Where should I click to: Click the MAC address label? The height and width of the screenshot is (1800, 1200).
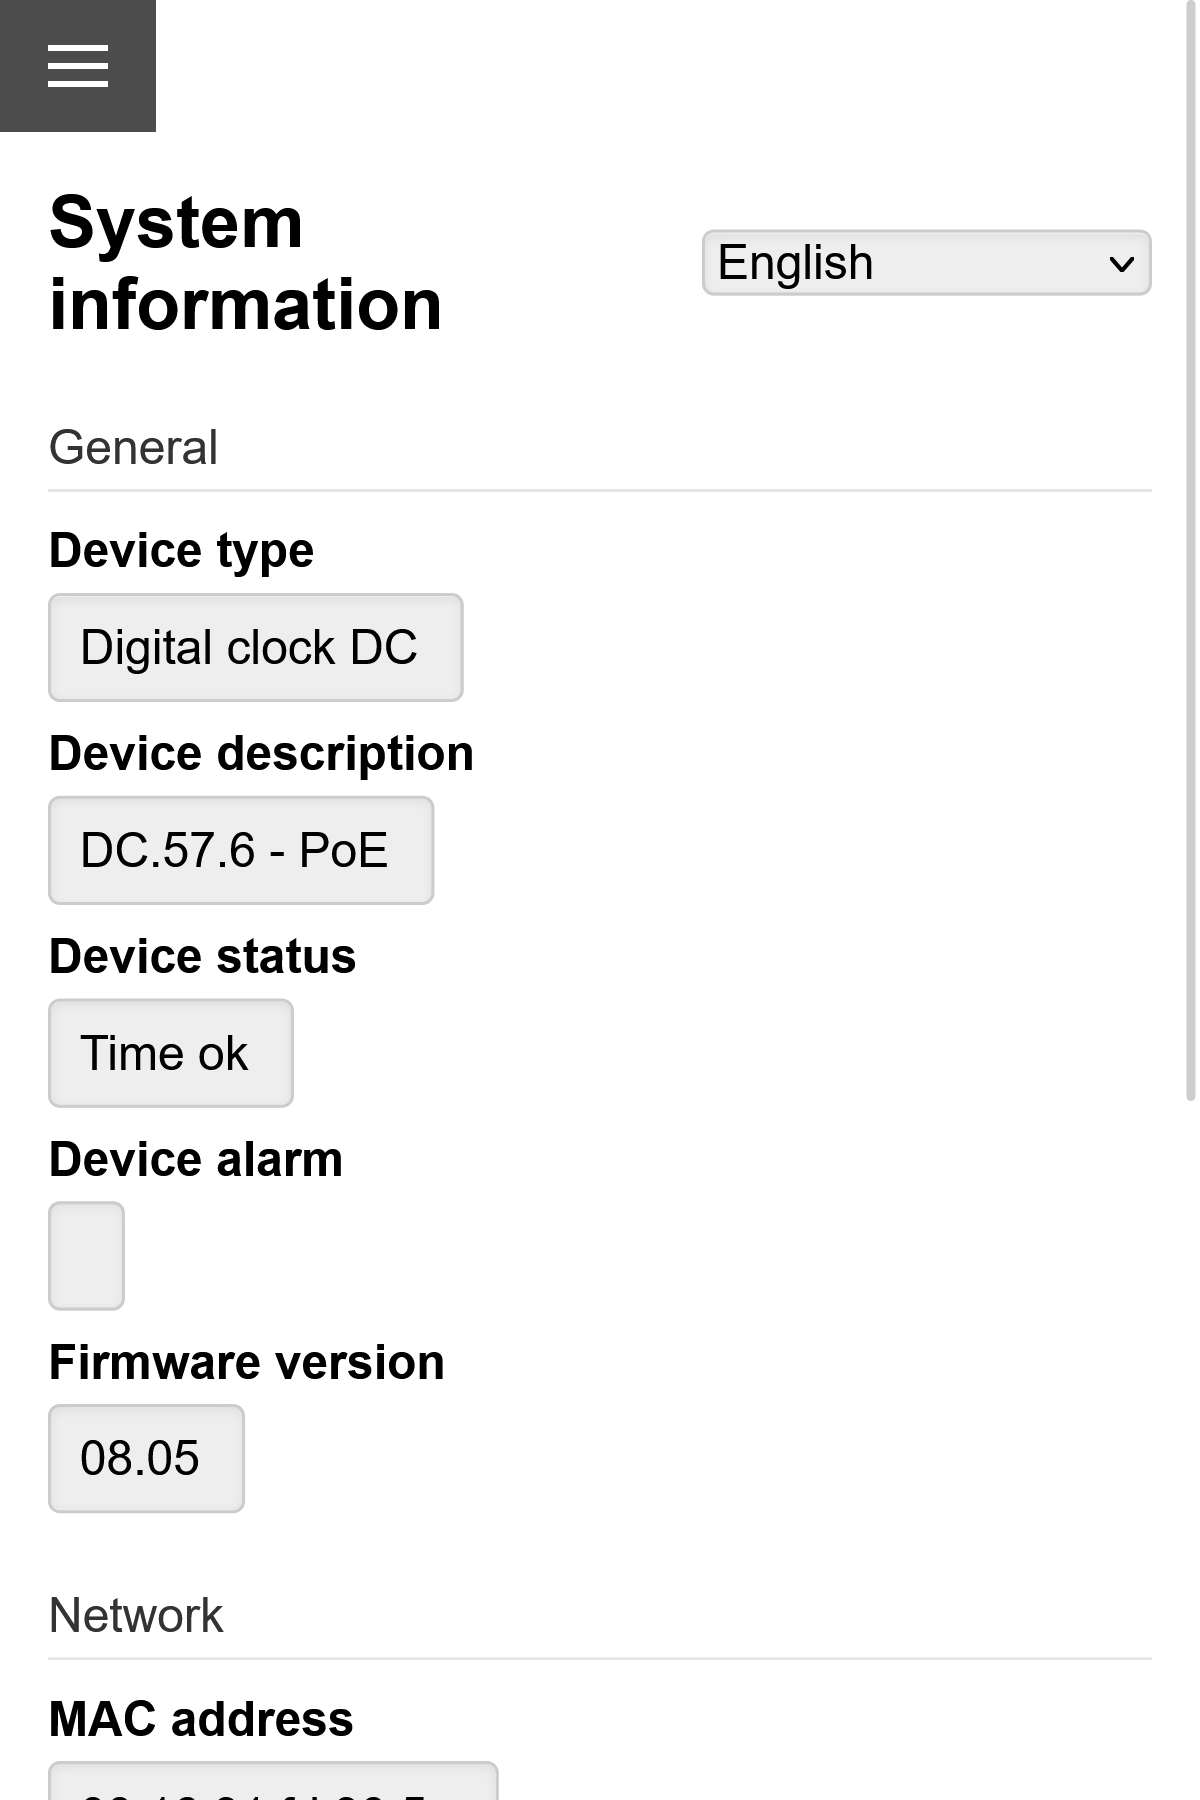[201, 1719]
